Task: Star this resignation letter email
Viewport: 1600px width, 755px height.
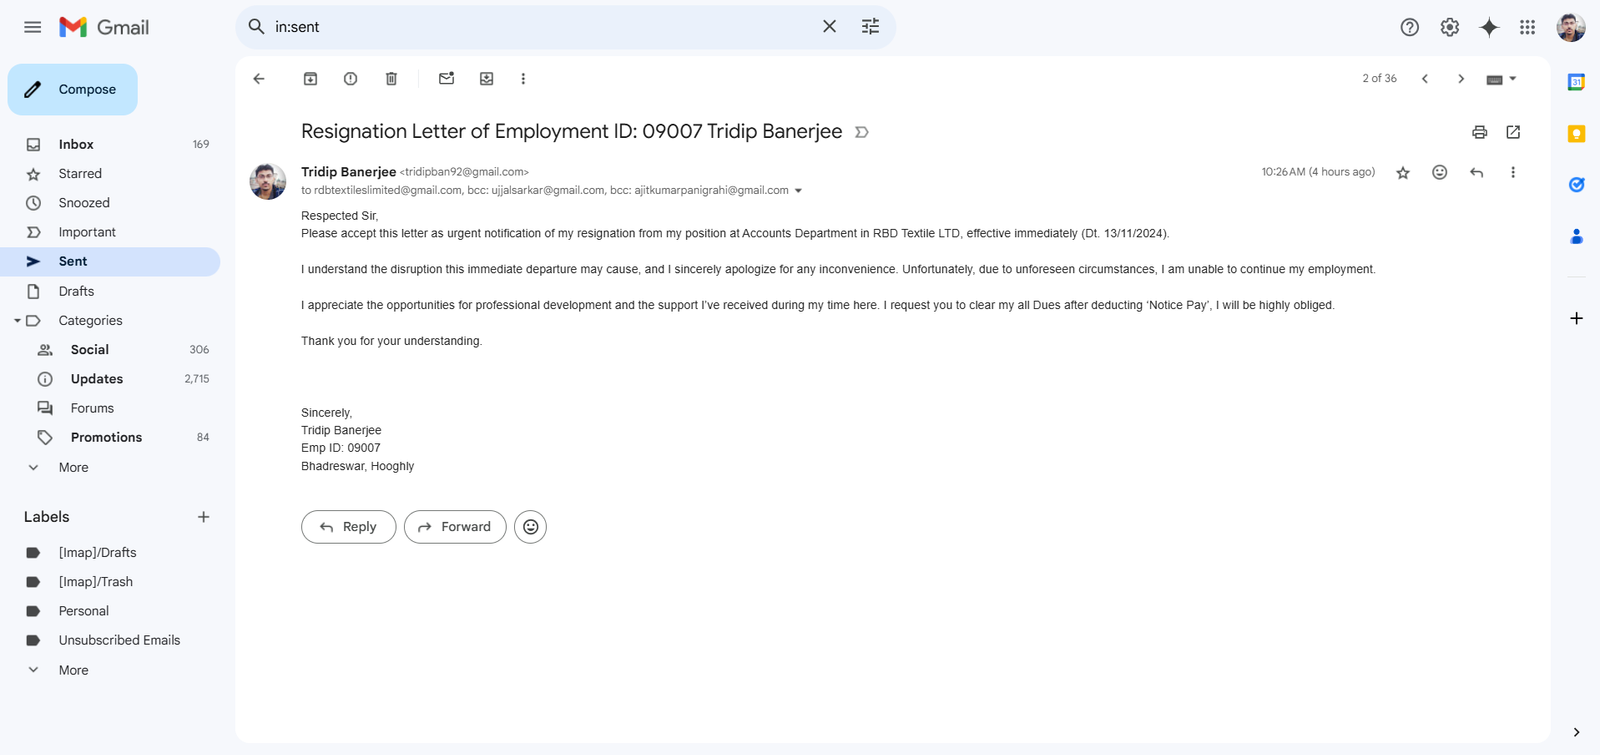Action: pyautogui.click(x=1403, y=173)
